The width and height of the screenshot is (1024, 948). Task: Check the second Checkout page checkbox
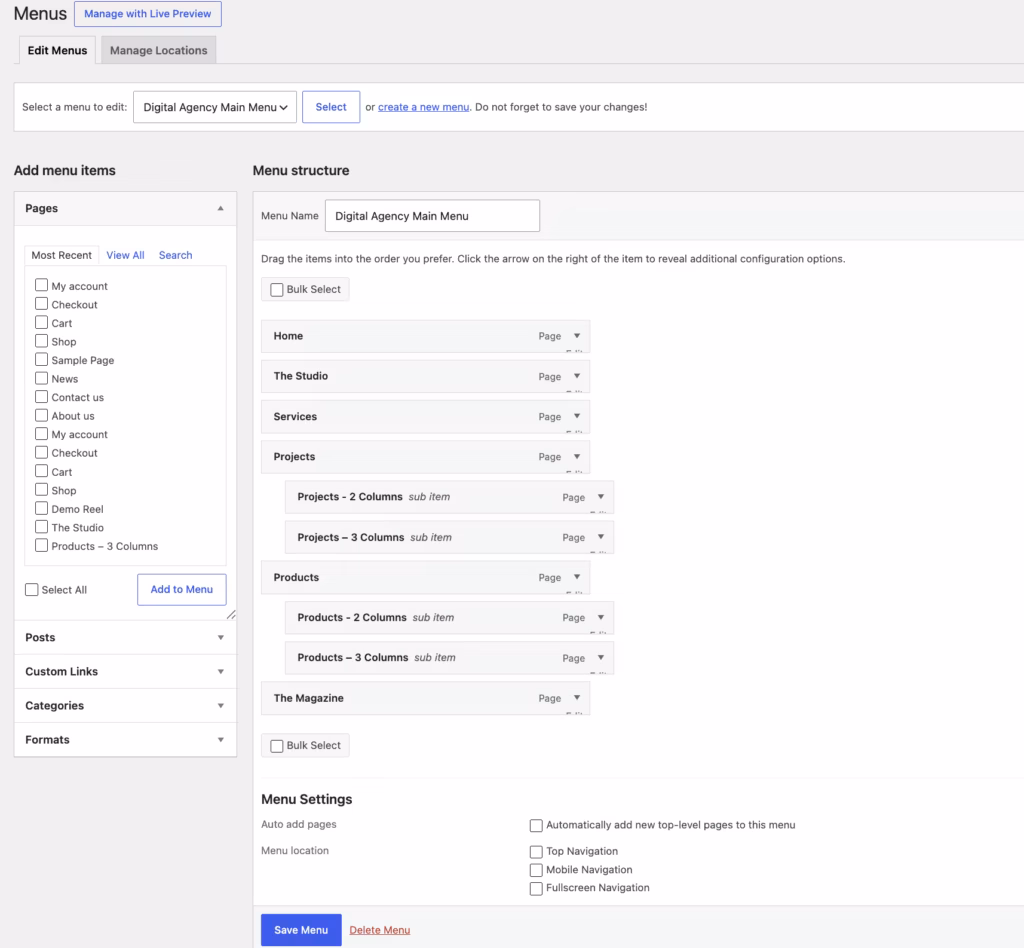pos(41,452)
